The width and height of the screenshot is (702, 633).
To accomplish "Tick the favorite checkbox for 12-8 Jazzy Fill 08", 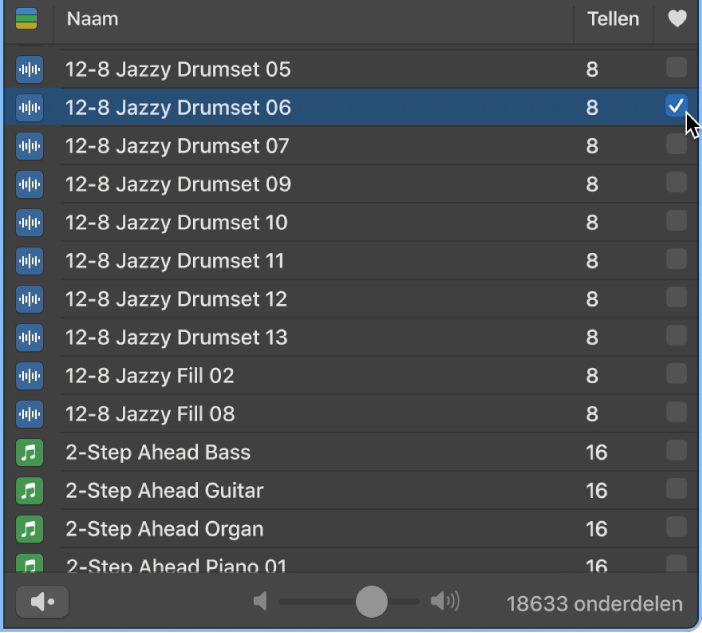I will tap(676, 413).
